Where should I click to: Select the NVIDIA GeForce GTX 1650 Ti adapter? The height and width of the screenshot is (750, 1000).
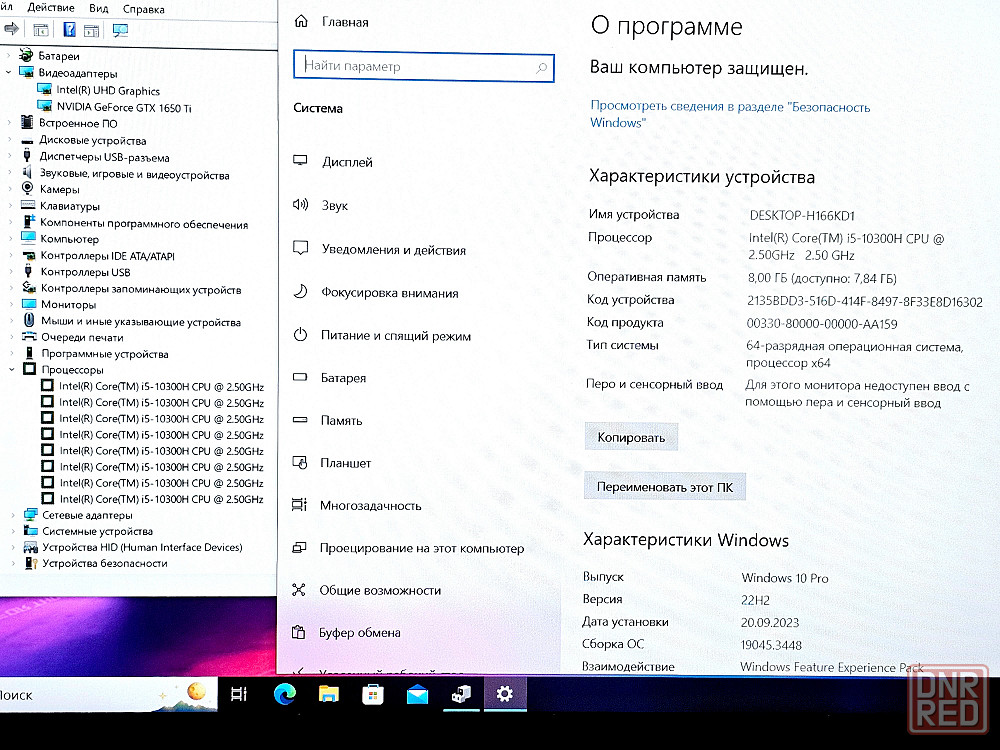[124, 108]
